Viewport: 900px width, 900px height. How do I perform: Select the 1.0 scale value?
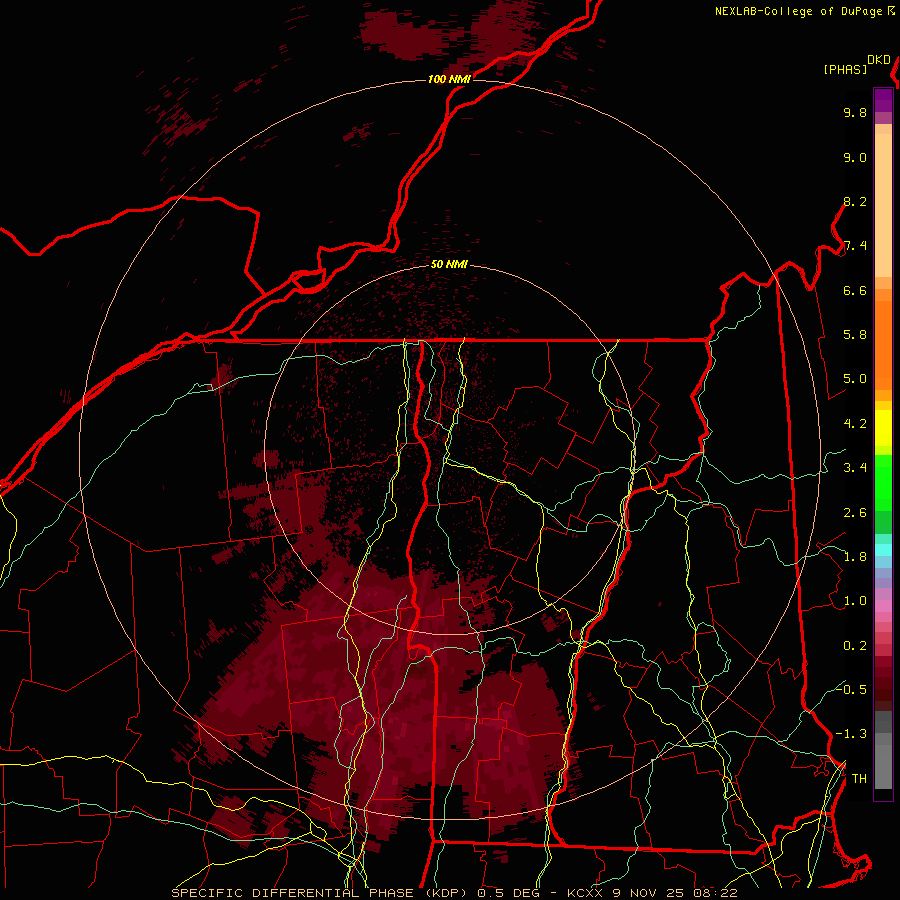click(x=855, y=601)
